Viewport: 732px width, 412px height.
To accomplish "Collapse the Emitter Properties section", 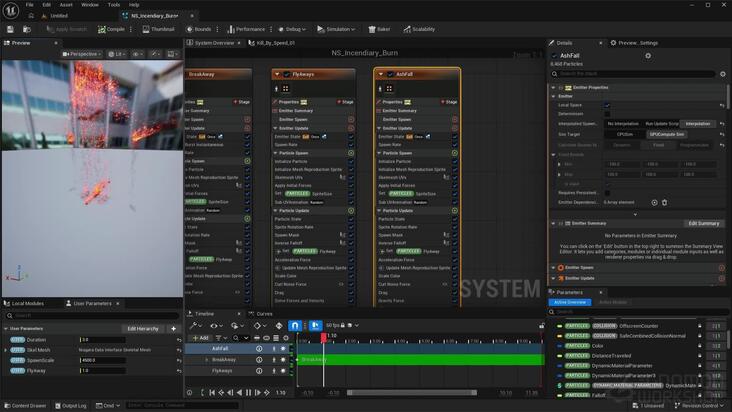I will point(553,88).
